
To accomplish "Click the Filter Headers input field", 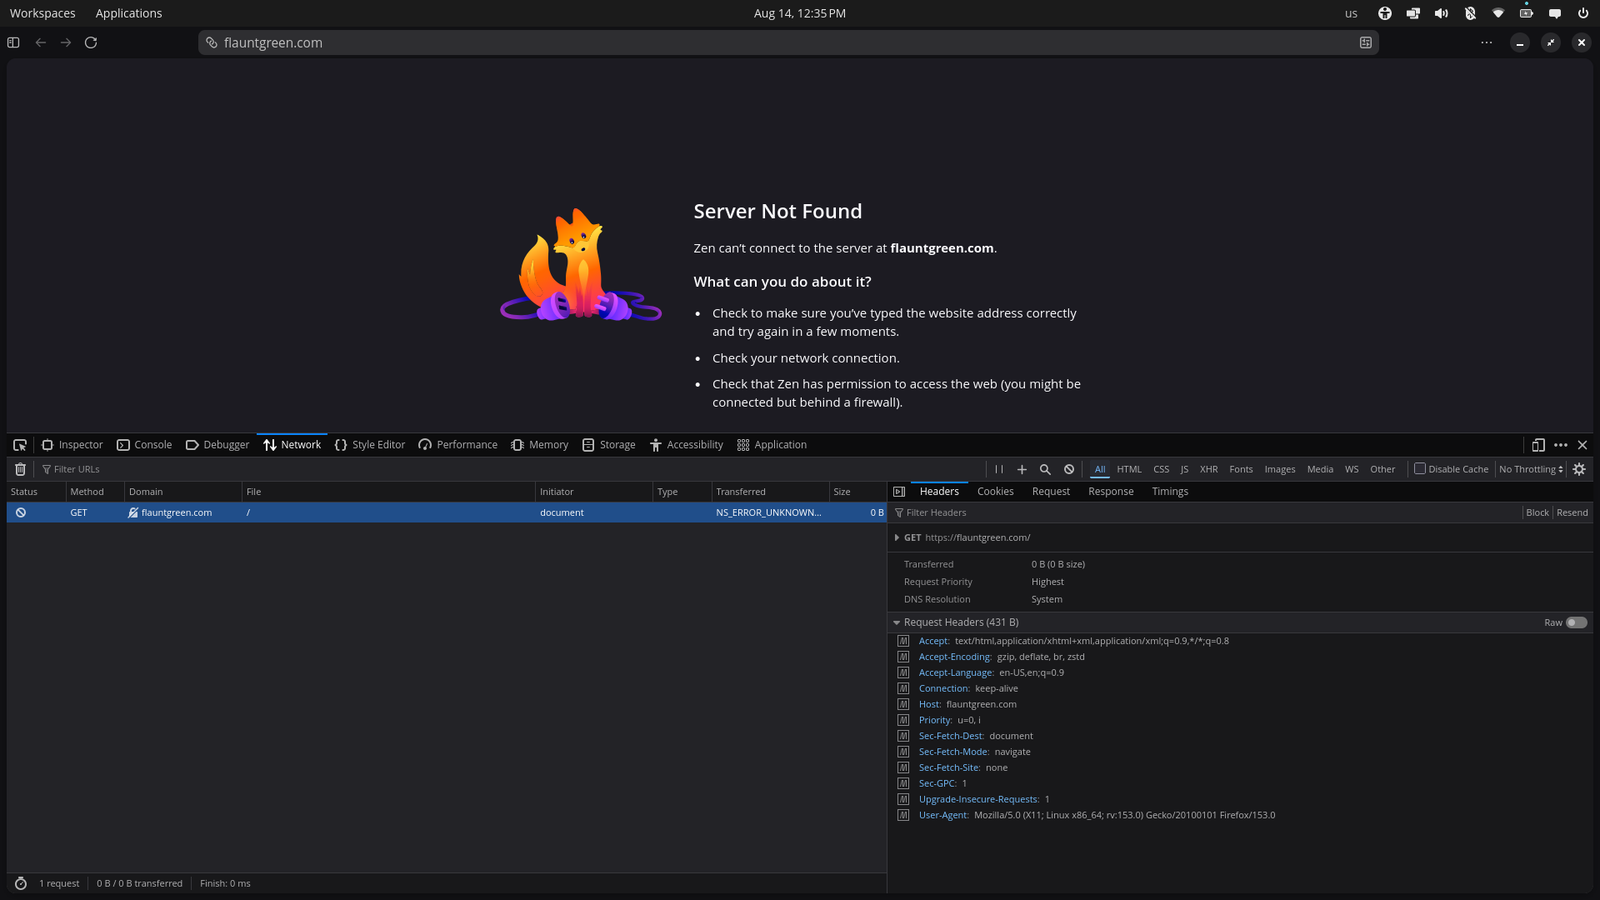I will click(x=1205, y=512).
